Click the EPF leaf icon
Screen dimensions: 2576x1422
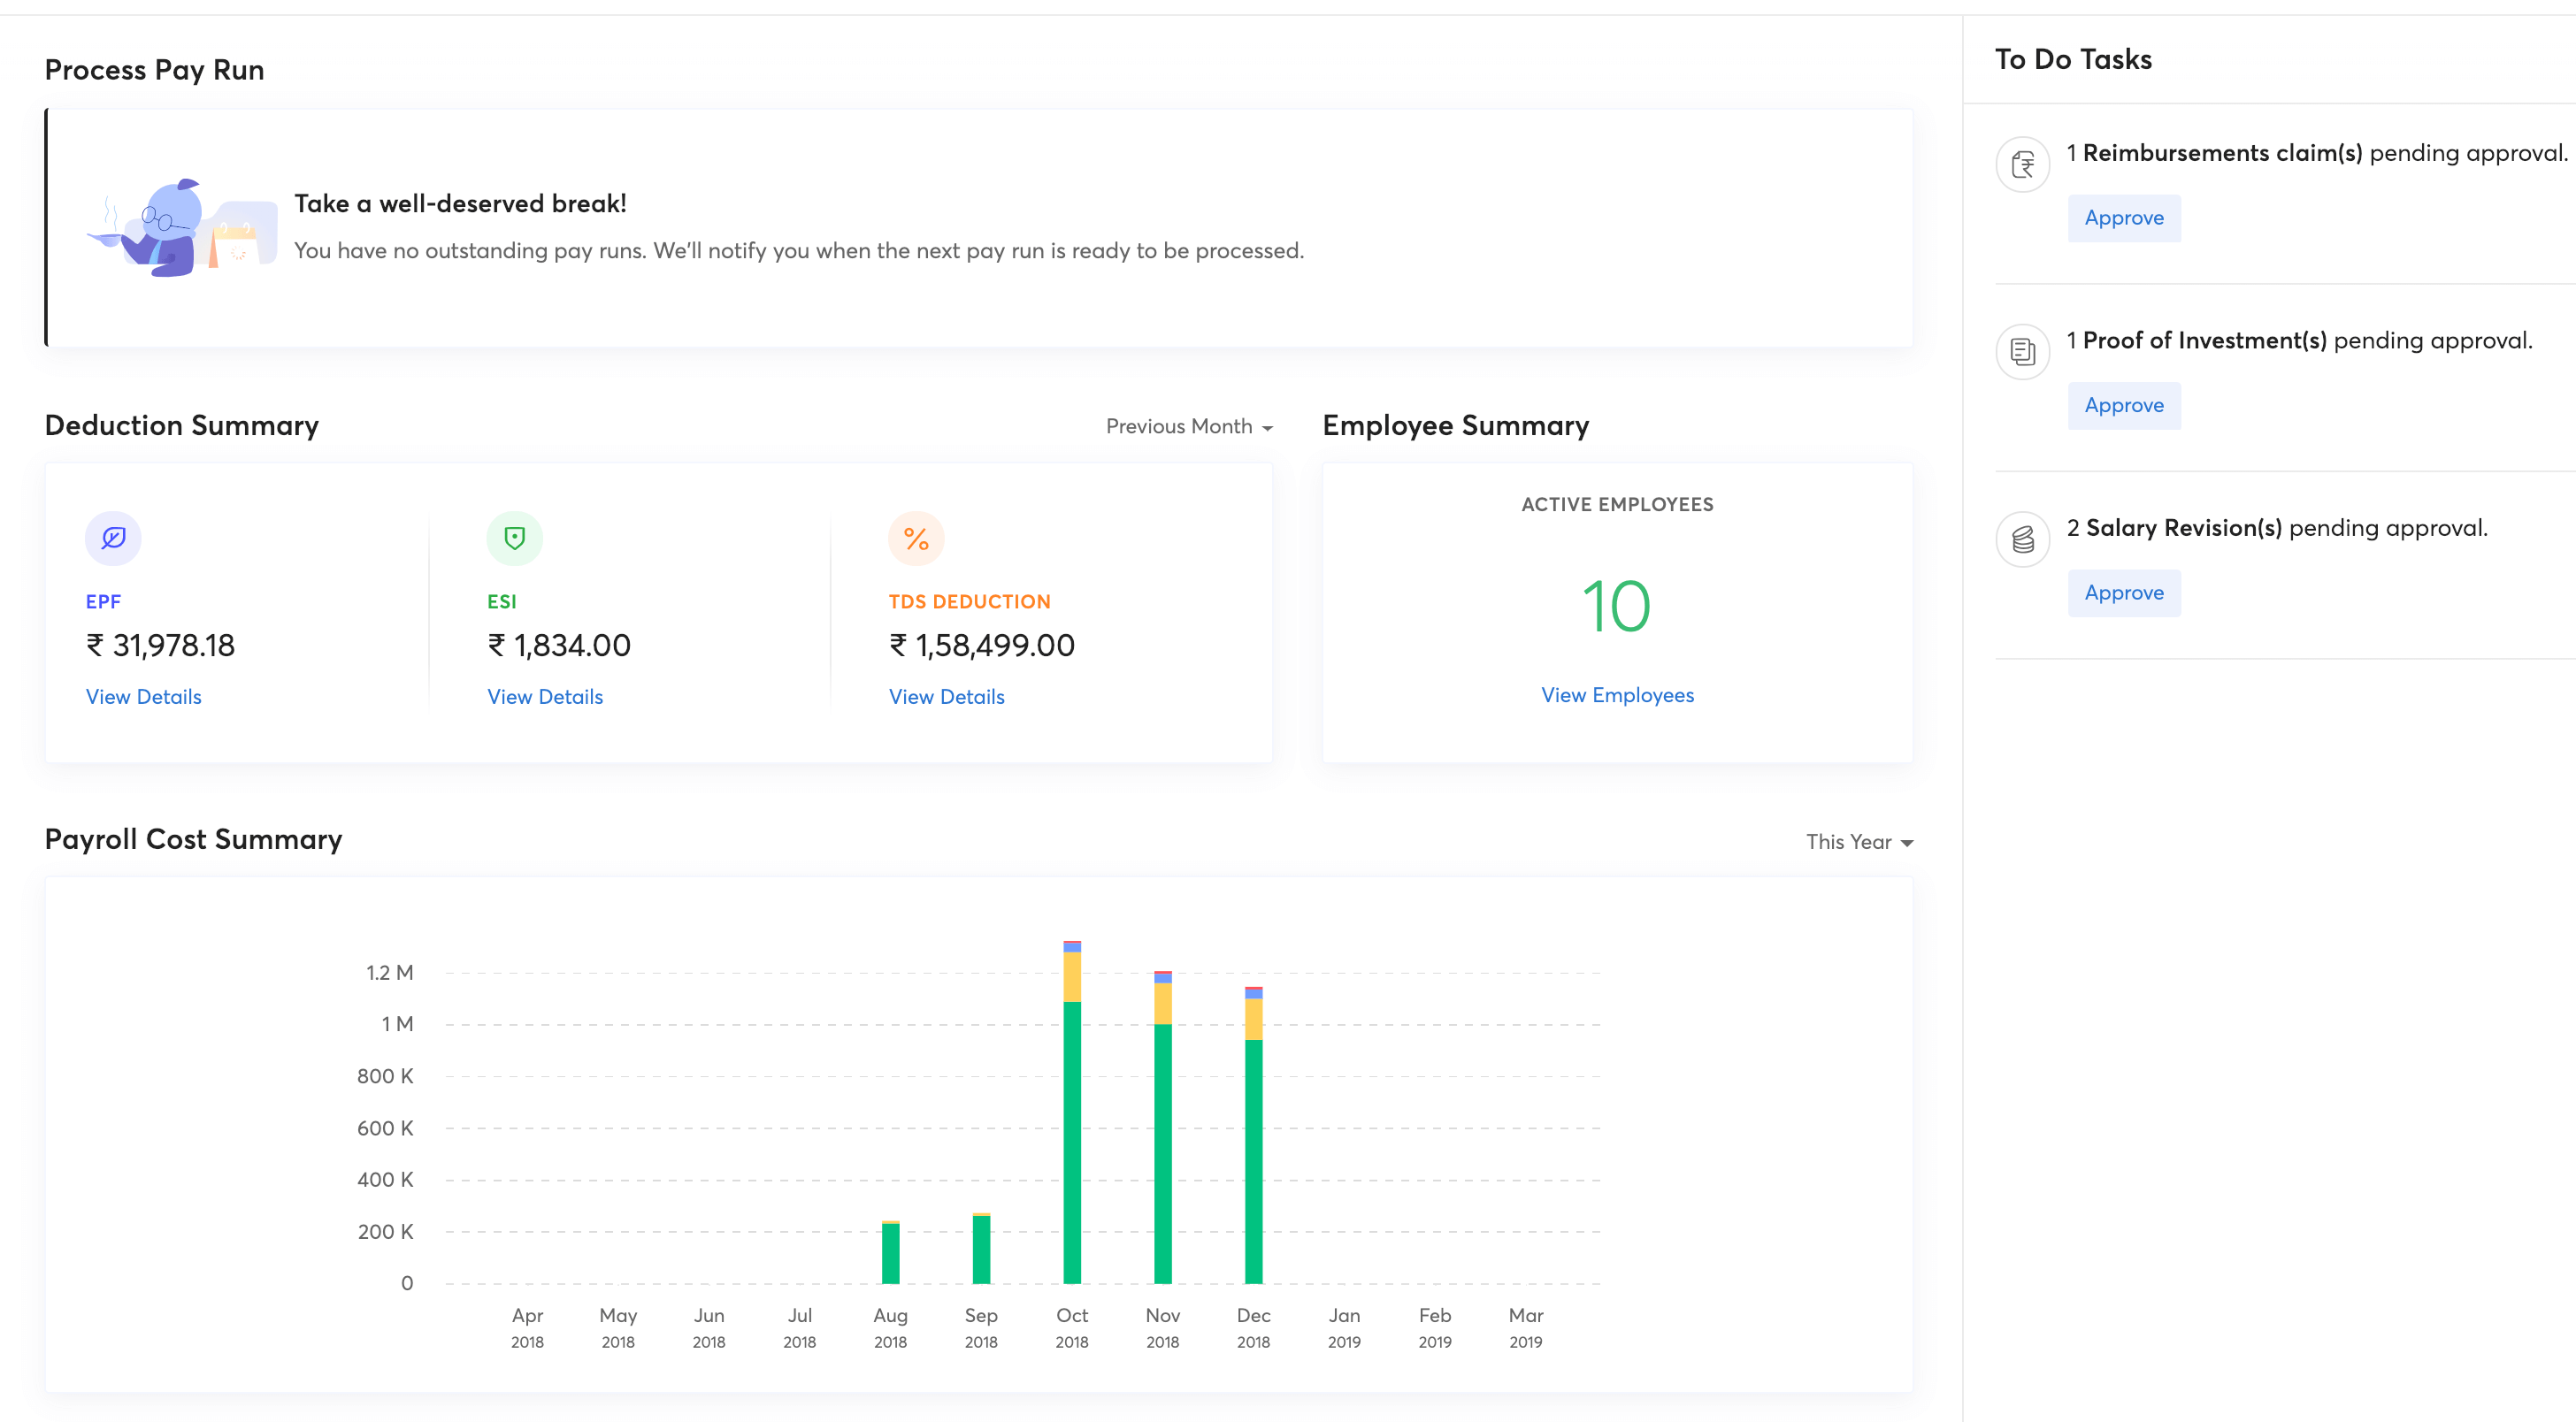[113, 538]
